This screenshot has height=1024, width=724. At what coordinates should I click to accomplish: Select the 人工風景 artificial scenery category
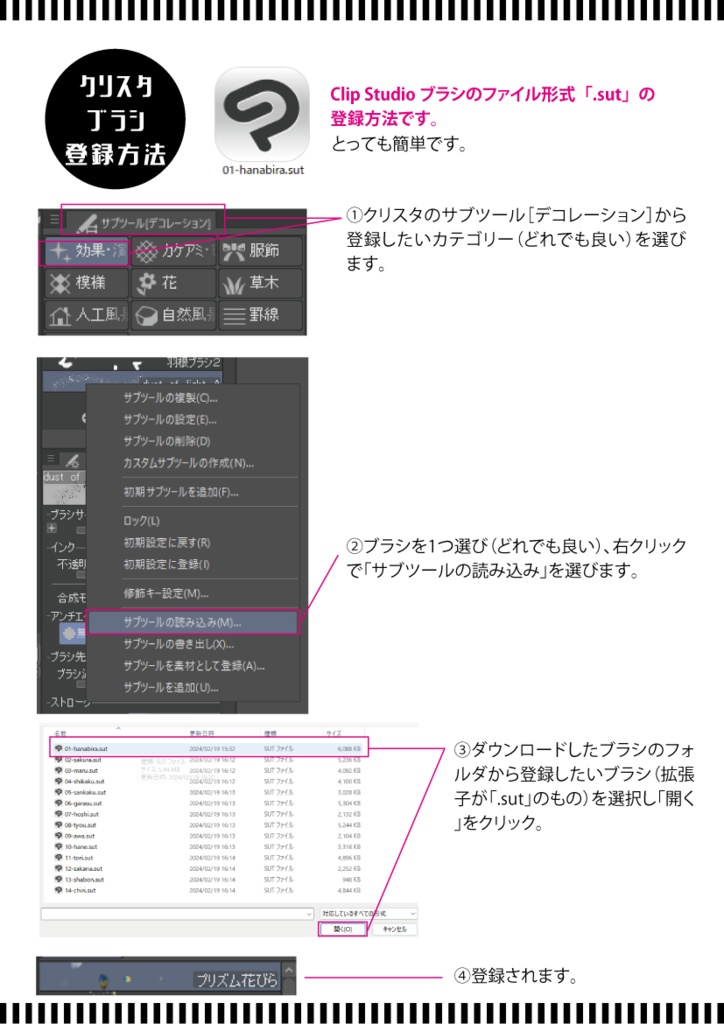[x=87, y=315]
